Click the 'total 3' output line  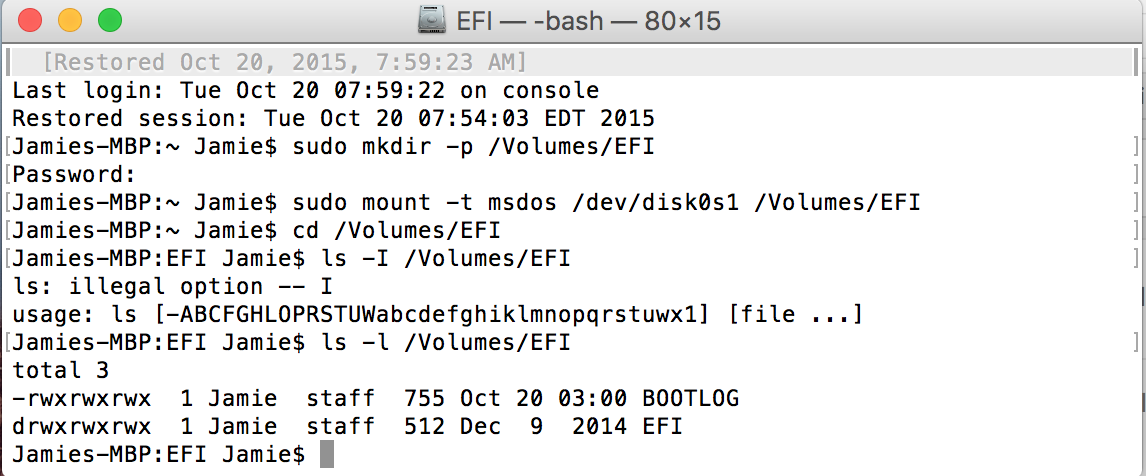pyautogui.click(x=61, y=370)
